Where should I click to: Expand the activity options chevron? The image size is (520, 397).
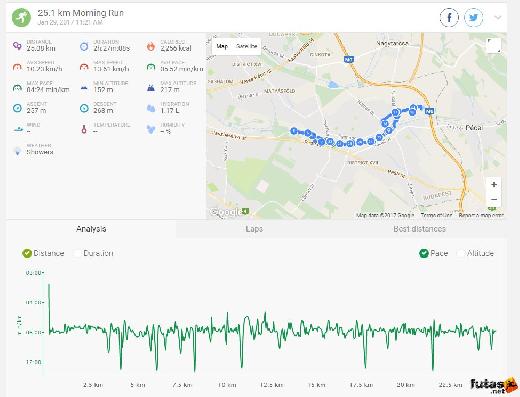tap(498, 17)
